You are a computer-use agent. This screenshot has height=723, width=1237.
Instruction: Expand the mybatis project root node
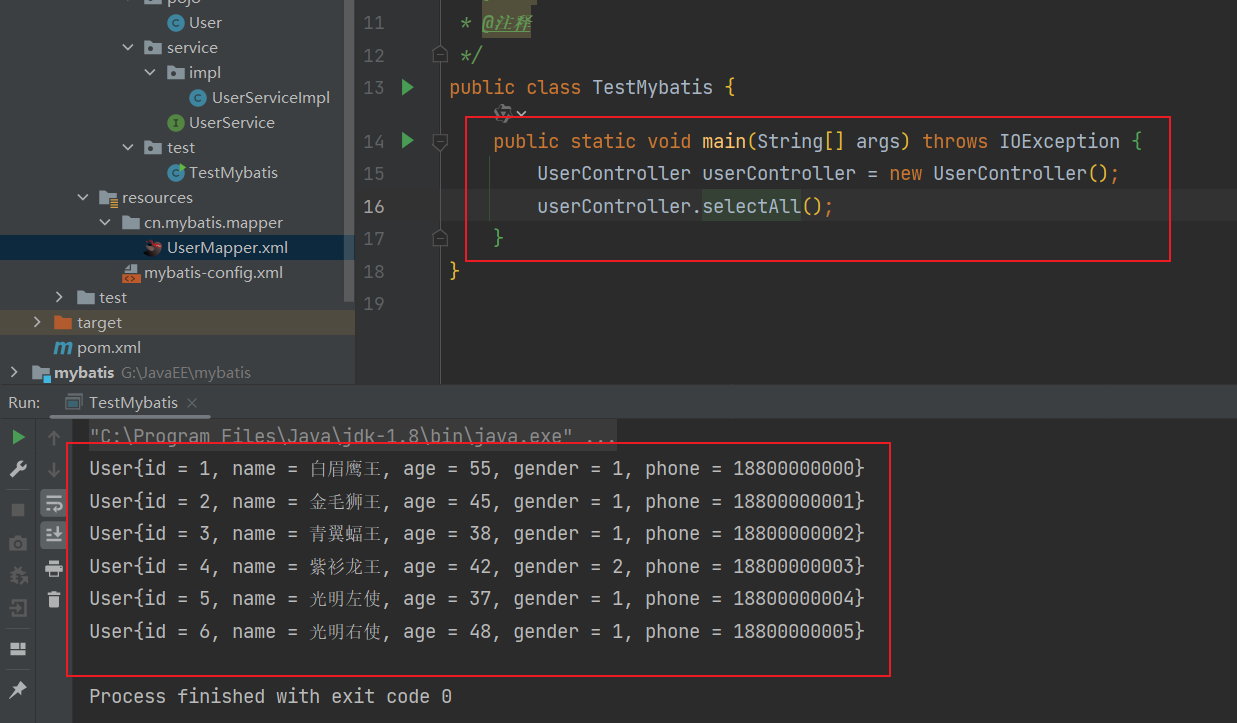pyautogui.click(x=17, y=372)
